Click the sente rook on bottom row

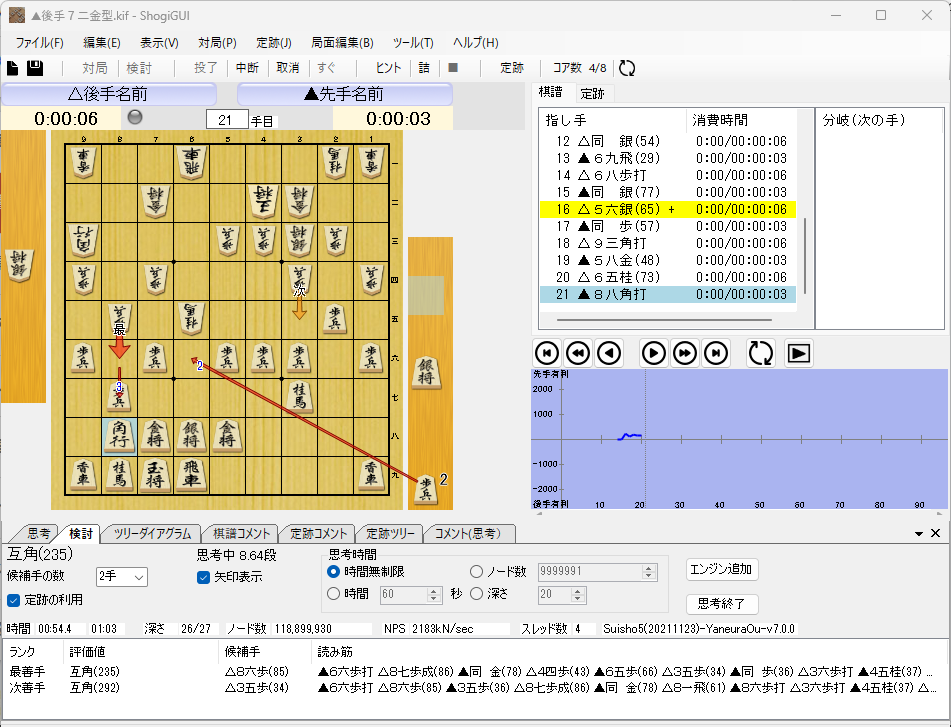(x=191, y=474)
